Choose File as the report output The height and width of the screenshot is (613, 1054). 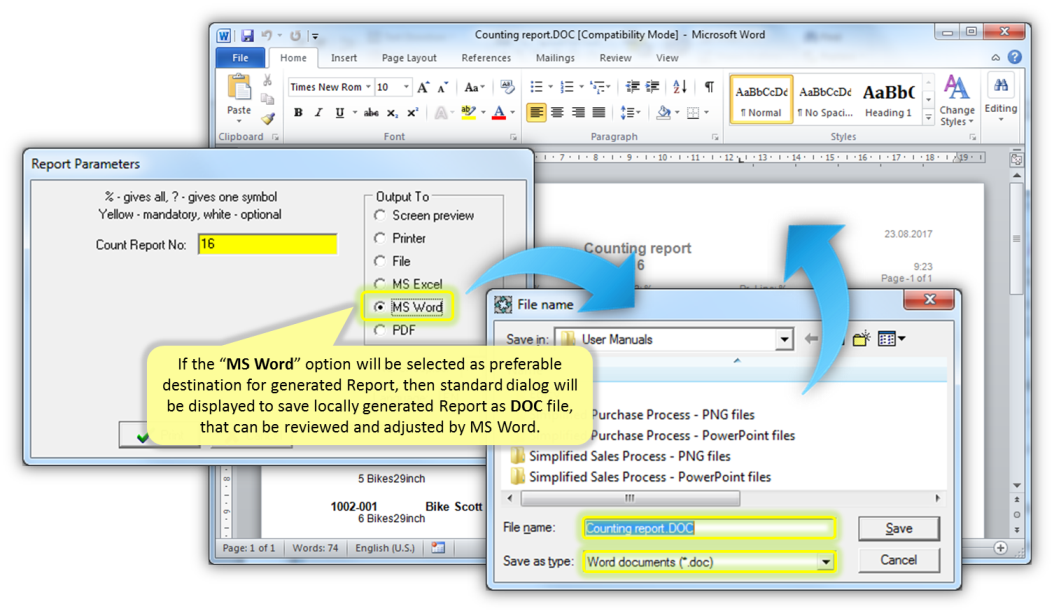pos(380,261)
